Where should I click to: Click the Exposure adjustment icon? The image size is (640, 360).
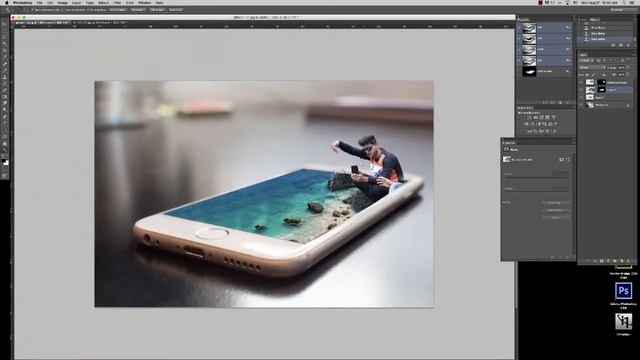click(x=547, y=117)
